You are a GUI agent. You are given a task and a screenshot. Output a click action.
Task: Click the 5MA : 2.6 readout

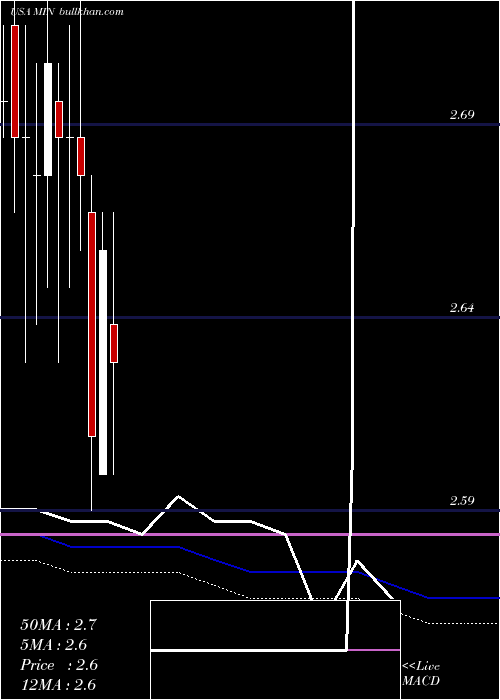click(x=54, y=645)
